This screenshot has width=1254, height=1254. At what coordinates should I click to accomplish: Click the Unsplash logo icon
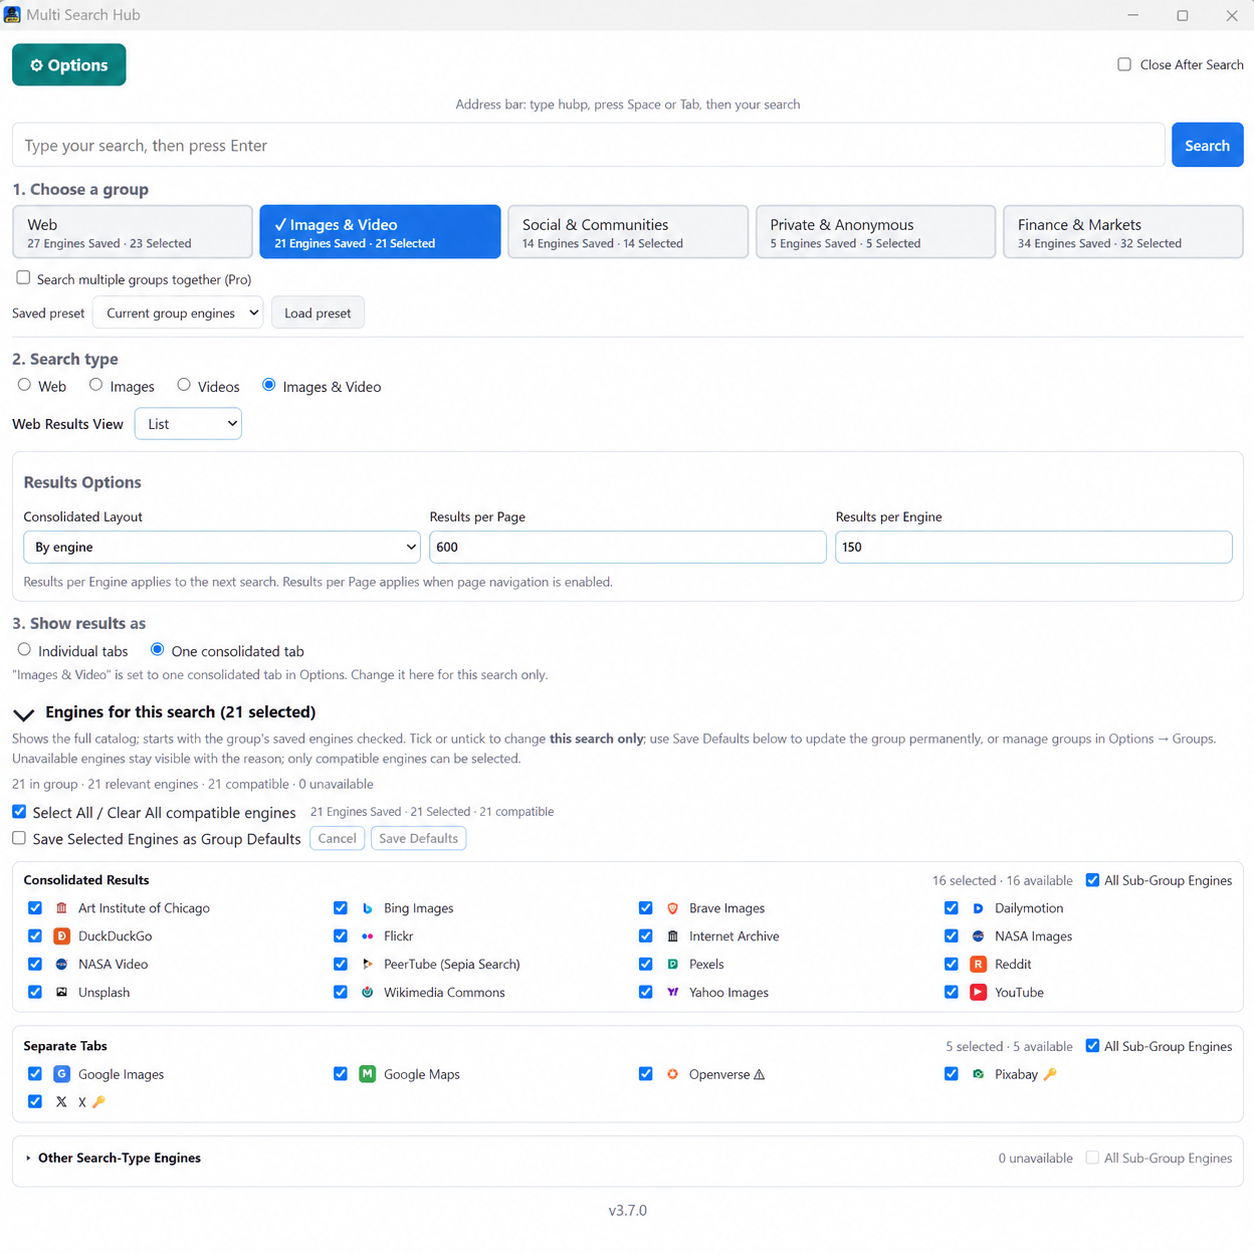click(62, 992)
